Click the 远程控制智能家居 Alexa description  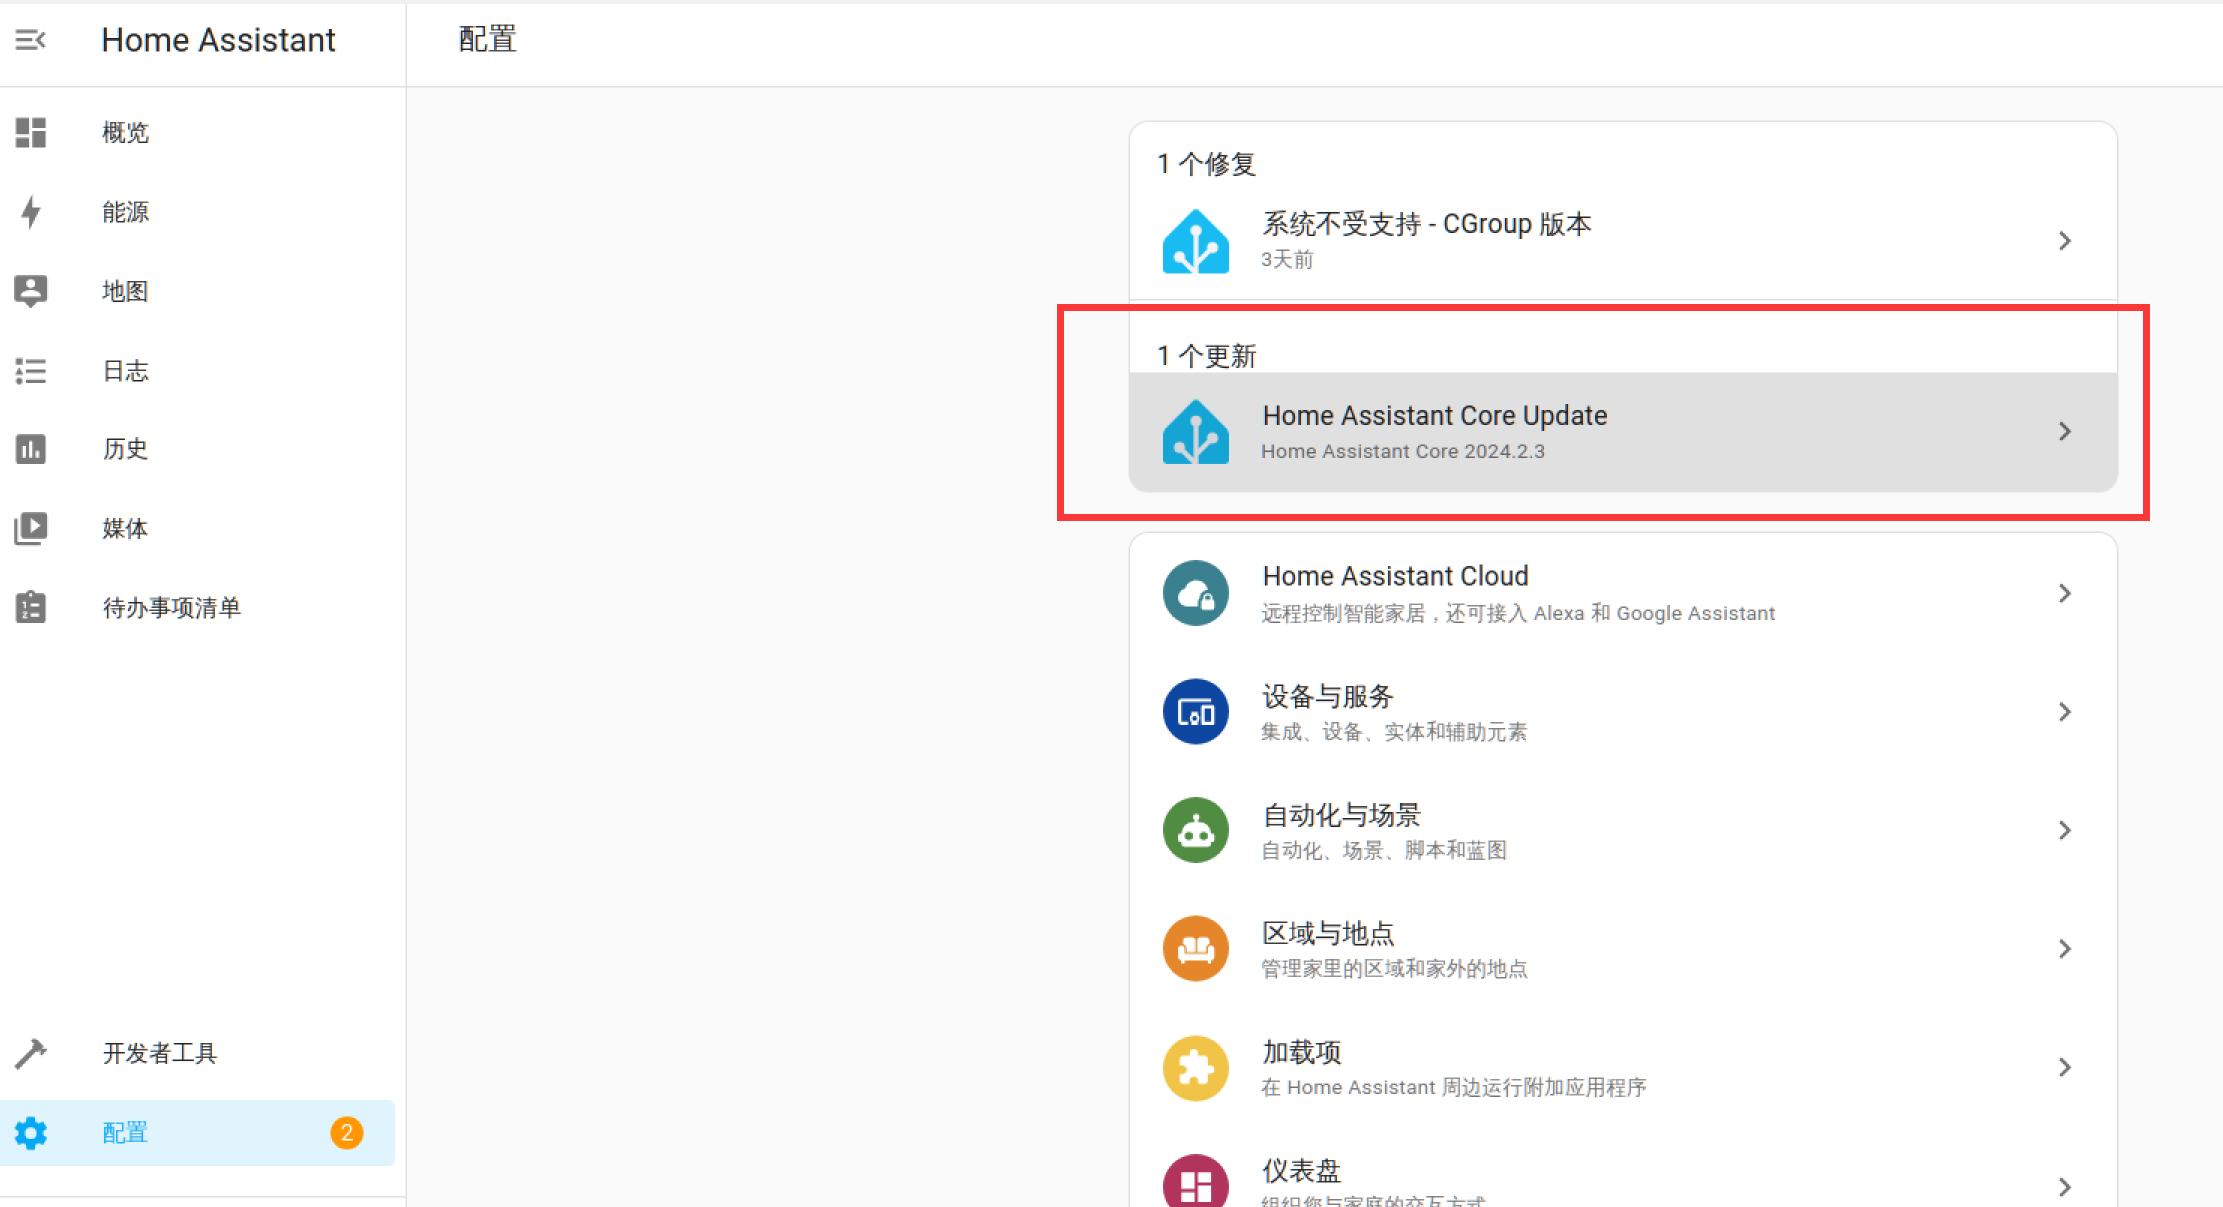tap(1518, 613)
